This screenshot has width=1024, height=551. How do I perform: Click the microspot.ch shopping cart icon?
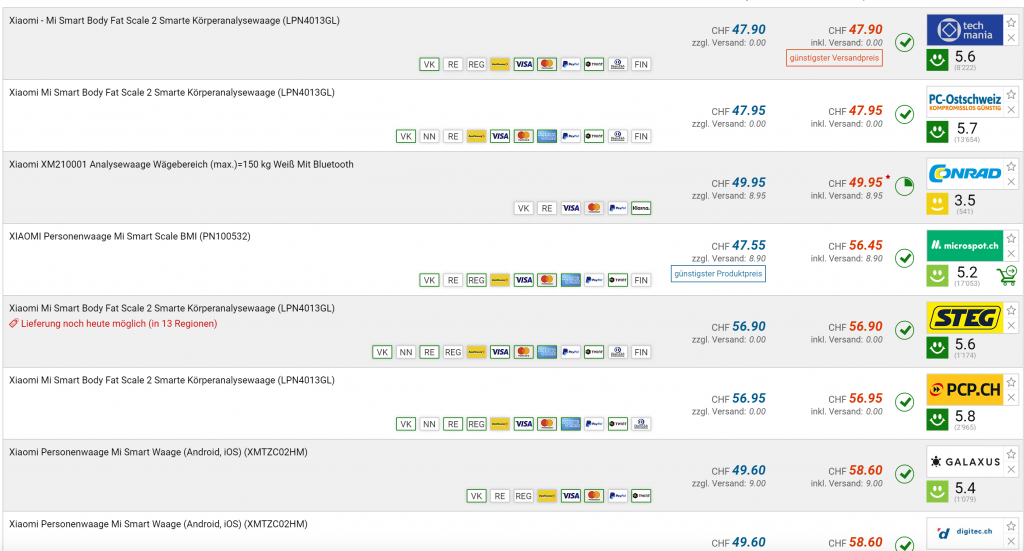click(x=1006, y=274)
